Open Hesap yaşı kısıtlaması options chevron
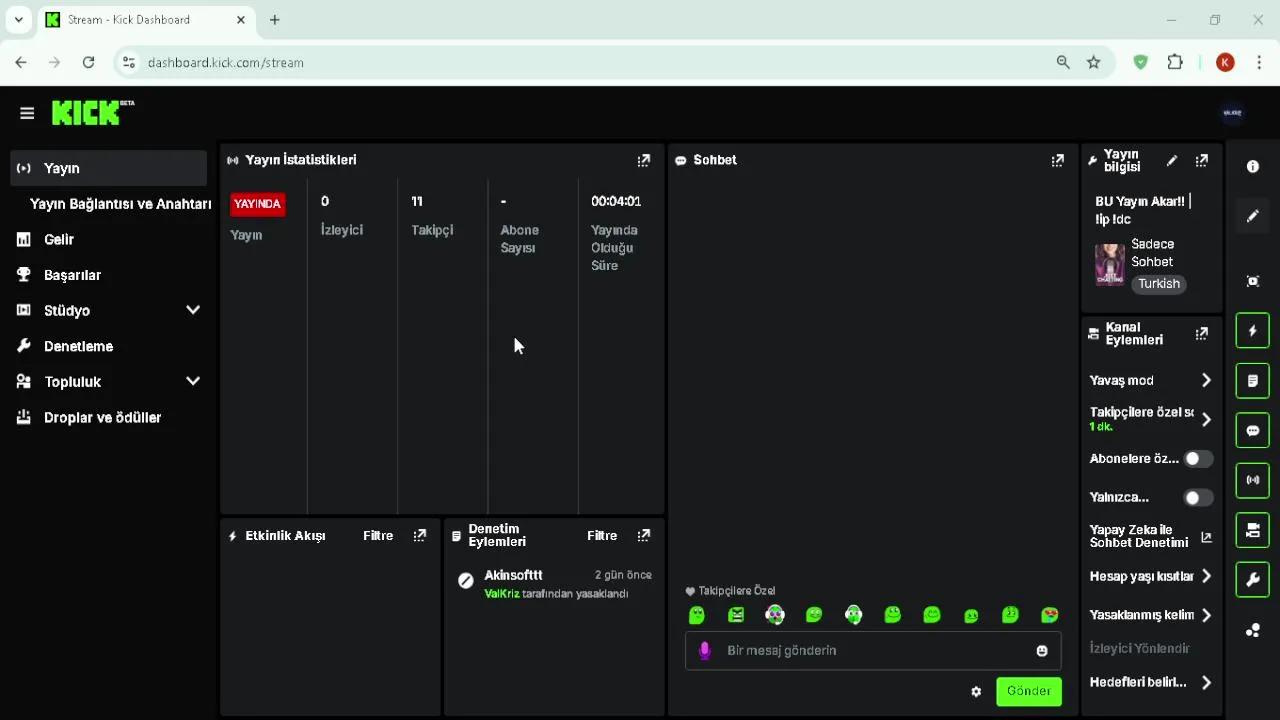The image size is (1280, 720). [1206, 576]
